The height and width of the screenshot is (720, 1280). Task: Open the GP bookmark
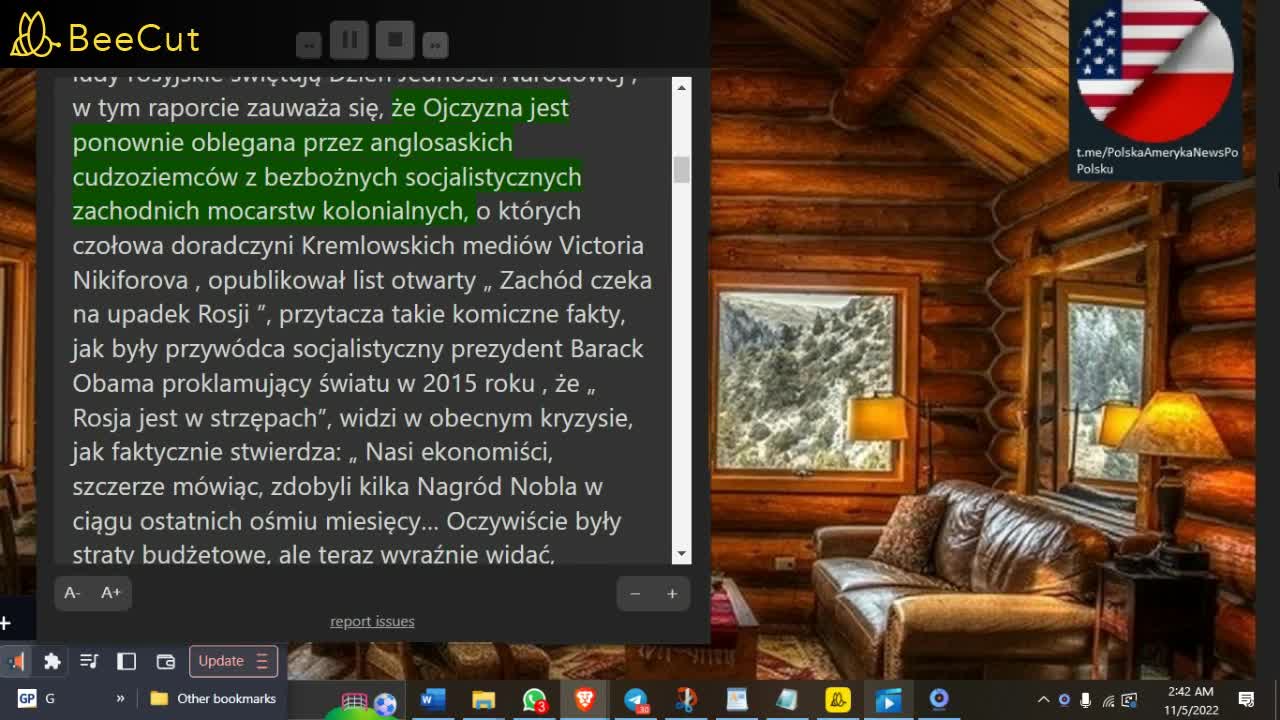pyautogui.click(x=36, y=699)
